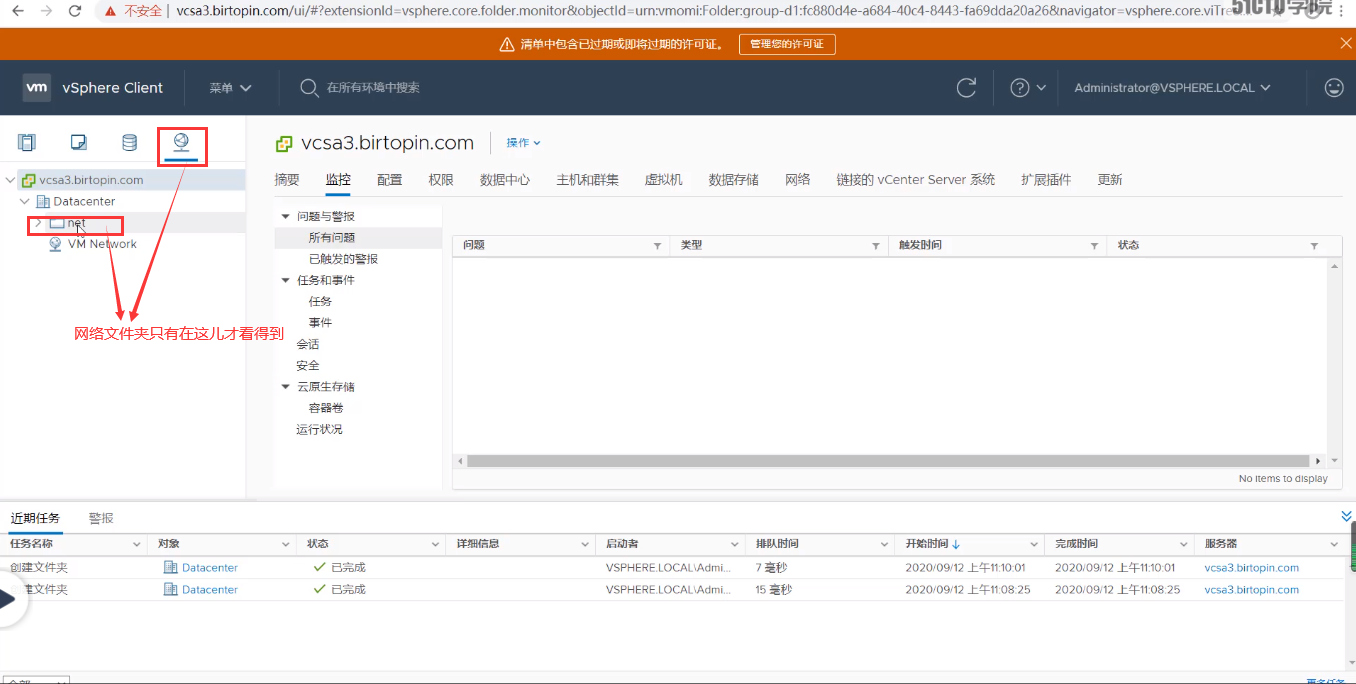Switch to 更新 tab

(1110, 180)
